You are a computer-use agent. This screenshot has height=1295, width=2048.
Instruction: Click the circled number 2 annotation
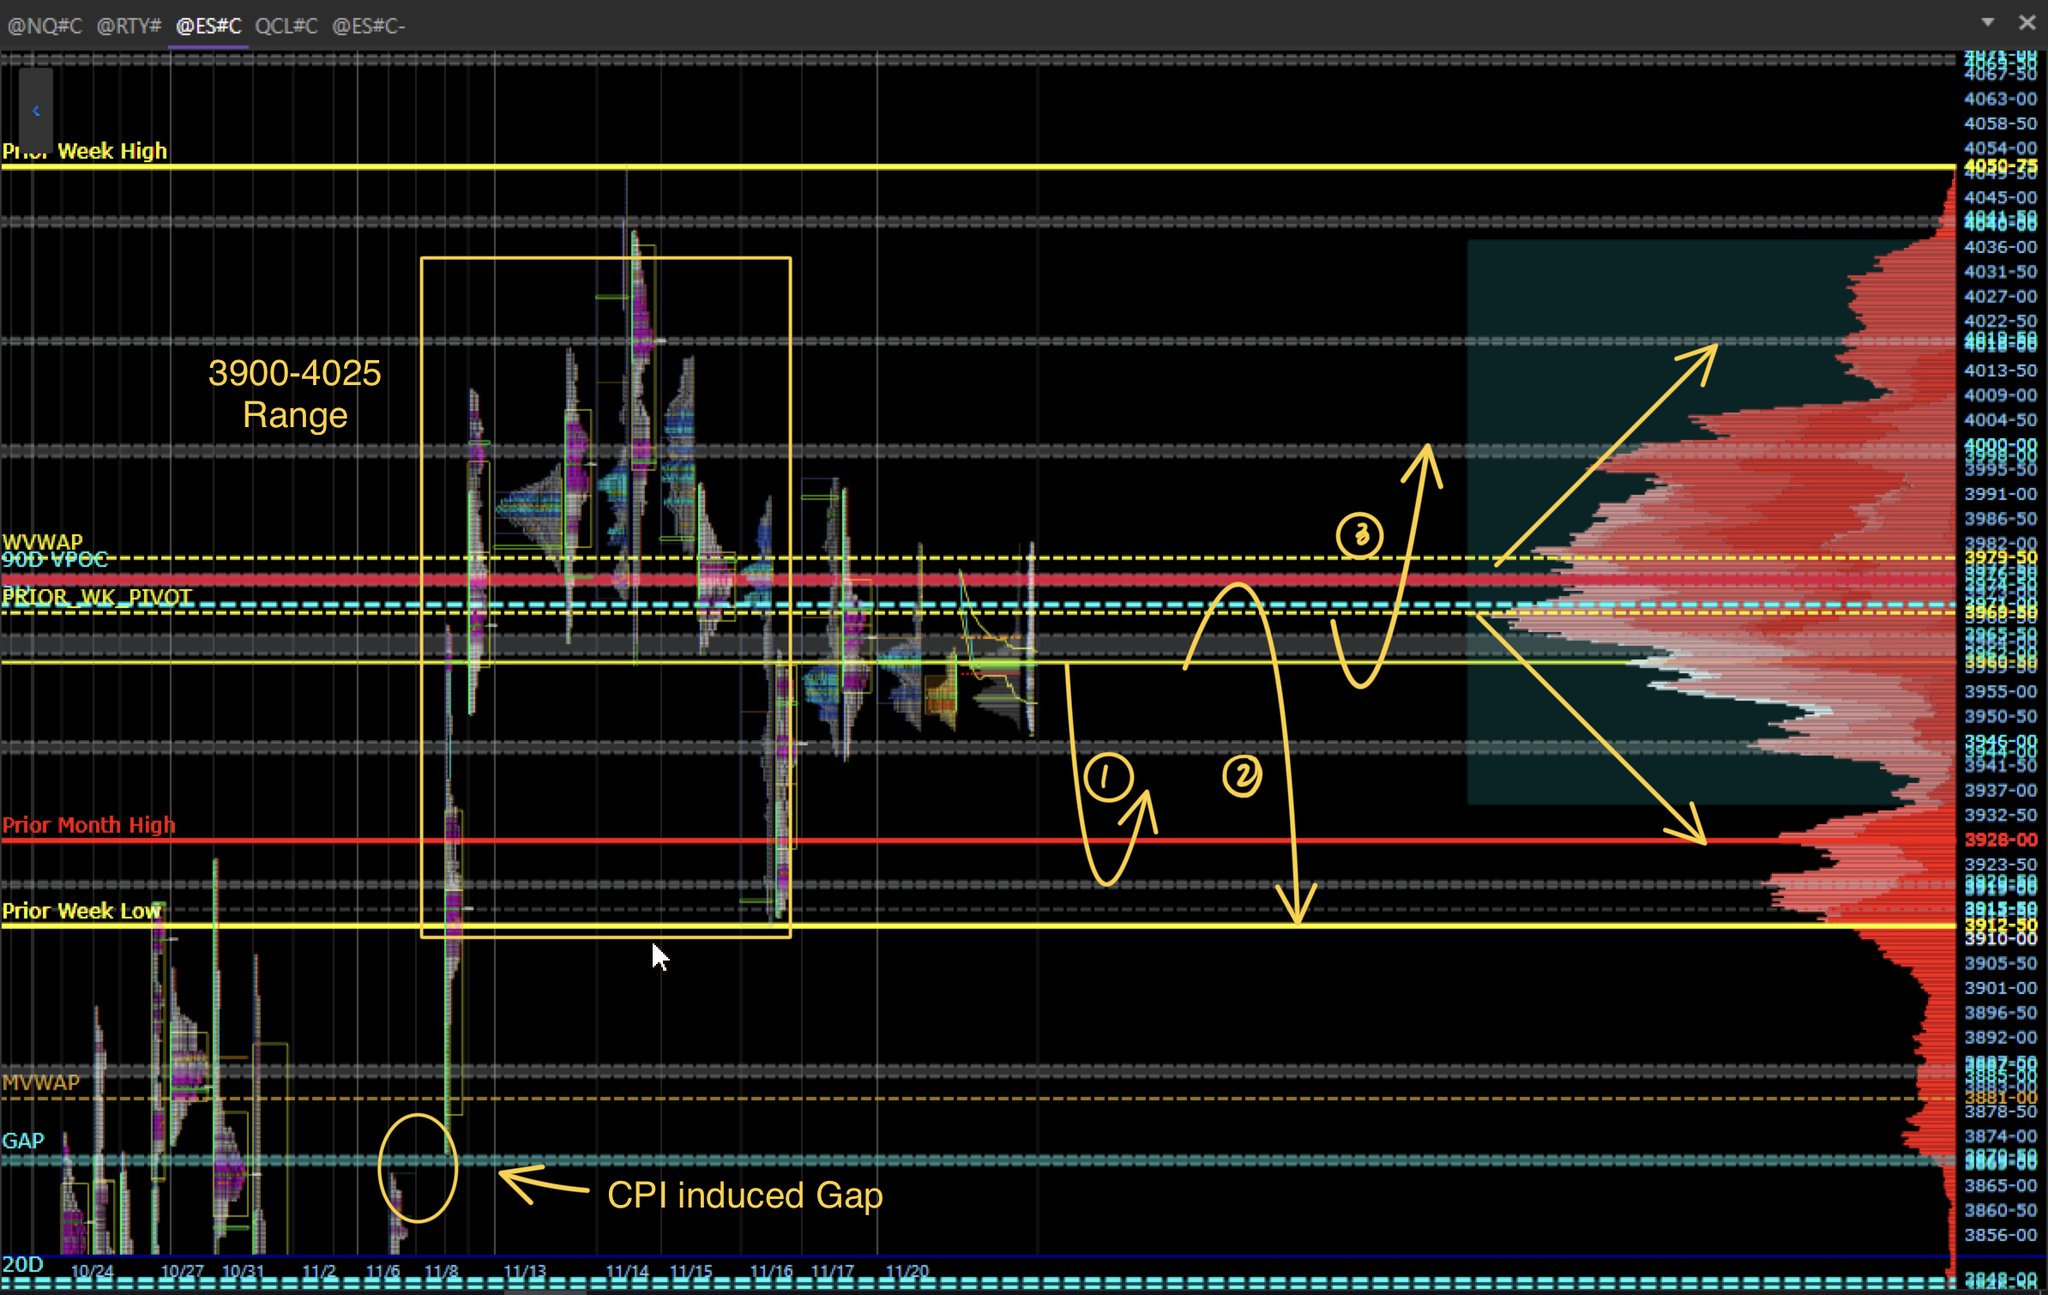point(1242,776)
